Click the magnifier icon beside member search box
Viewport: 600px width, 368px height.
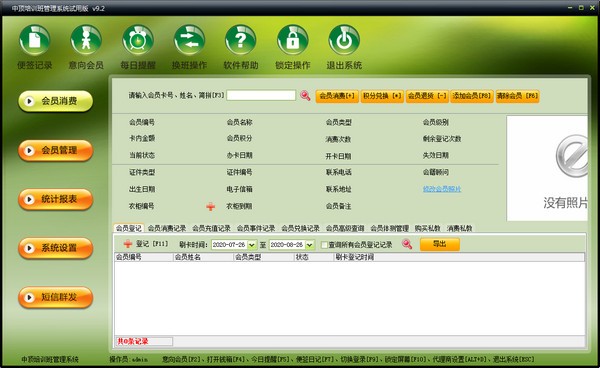point(305,95)
